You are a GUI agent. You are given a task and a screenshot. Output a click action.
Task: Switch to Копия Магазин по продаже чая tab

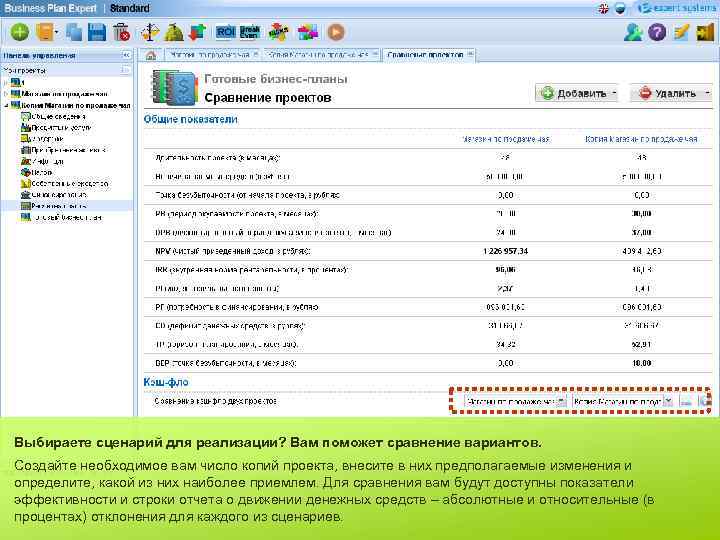(x=318, y=55)
